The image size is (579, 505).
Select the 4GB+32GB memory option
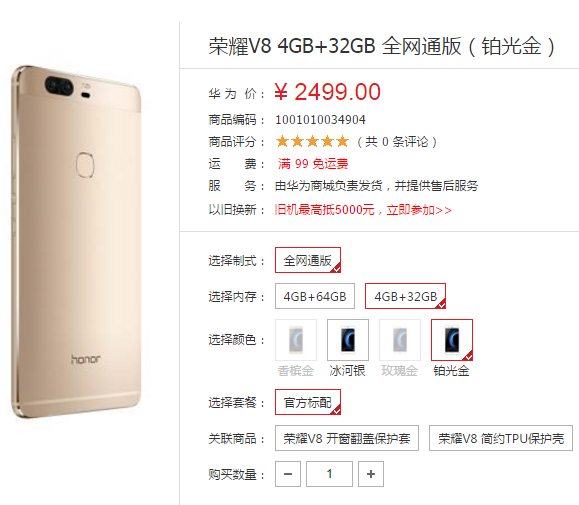(x=405, y=296)
